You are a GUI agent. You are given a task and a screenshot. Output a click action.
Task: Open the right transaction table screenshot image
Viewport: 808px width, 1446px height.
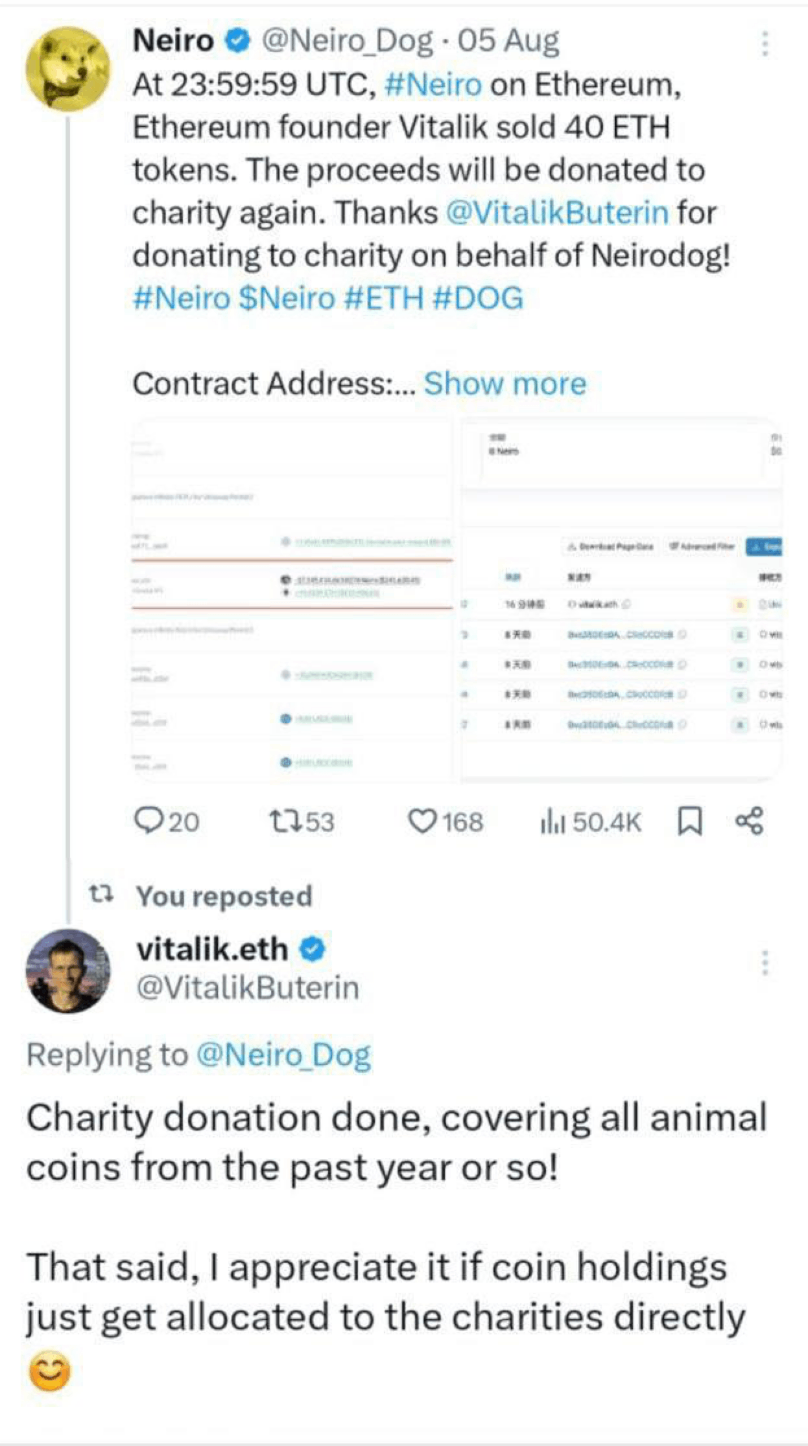pos(620,598)
